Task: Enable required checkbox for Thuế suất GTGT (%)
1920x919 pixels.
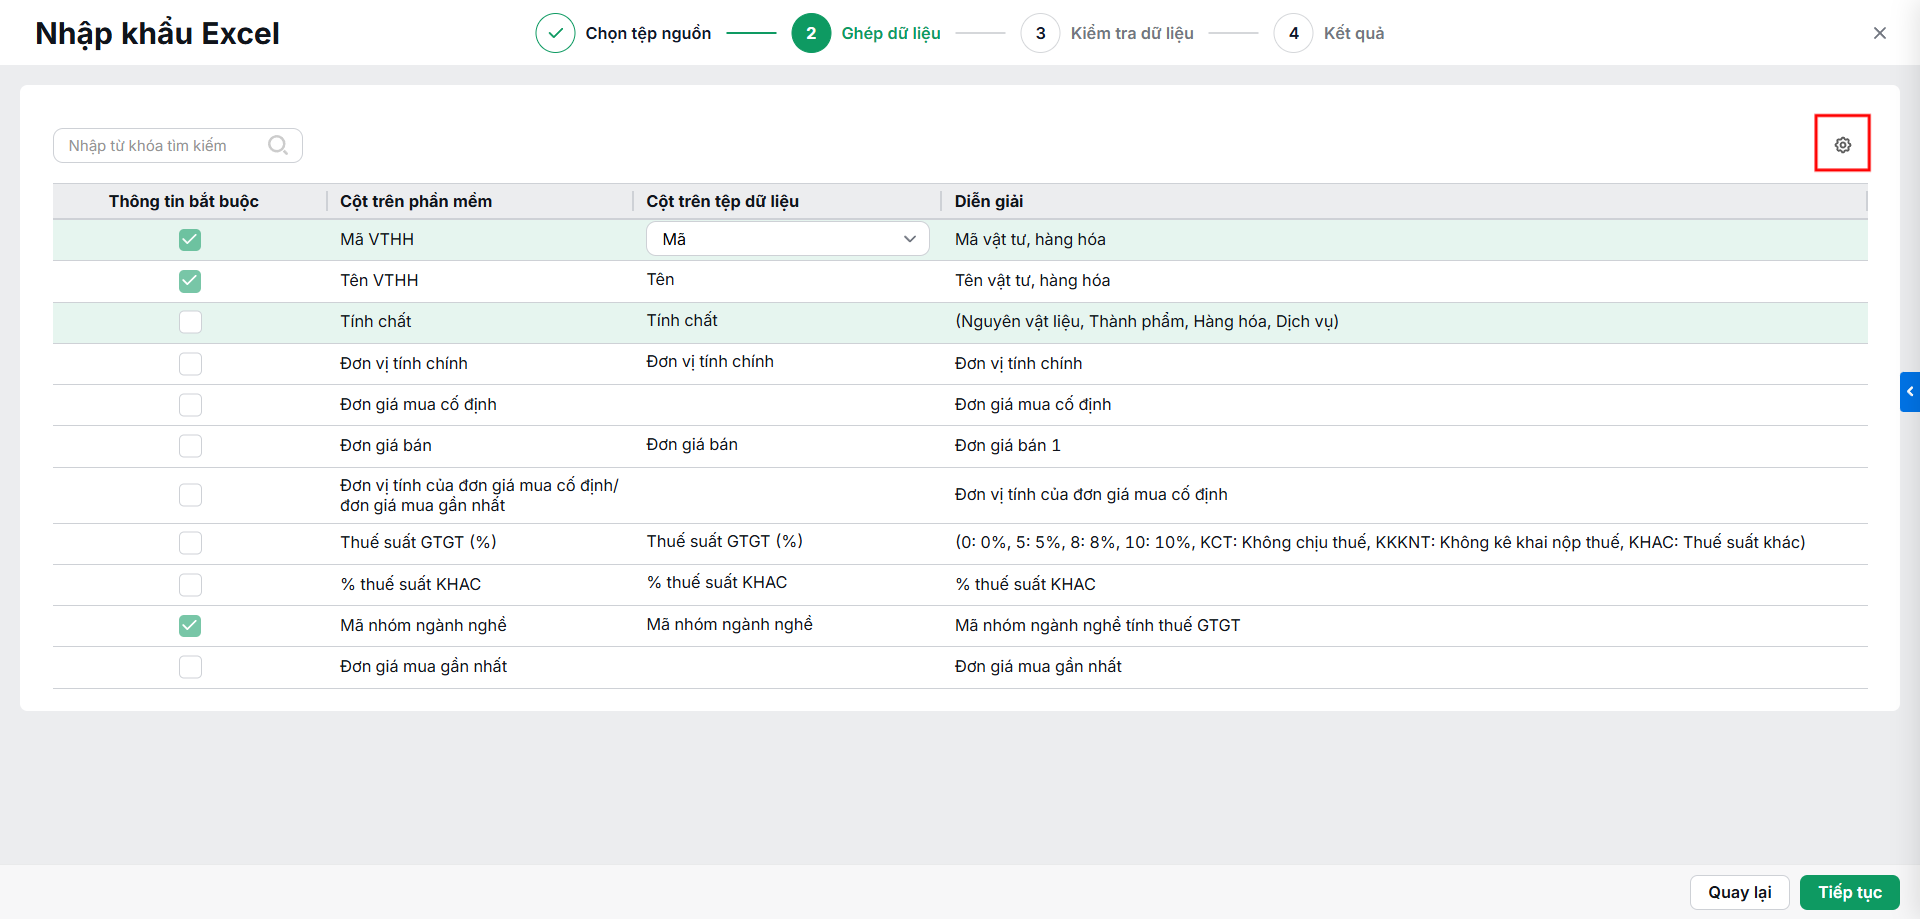Action: [x=190, y=543]
